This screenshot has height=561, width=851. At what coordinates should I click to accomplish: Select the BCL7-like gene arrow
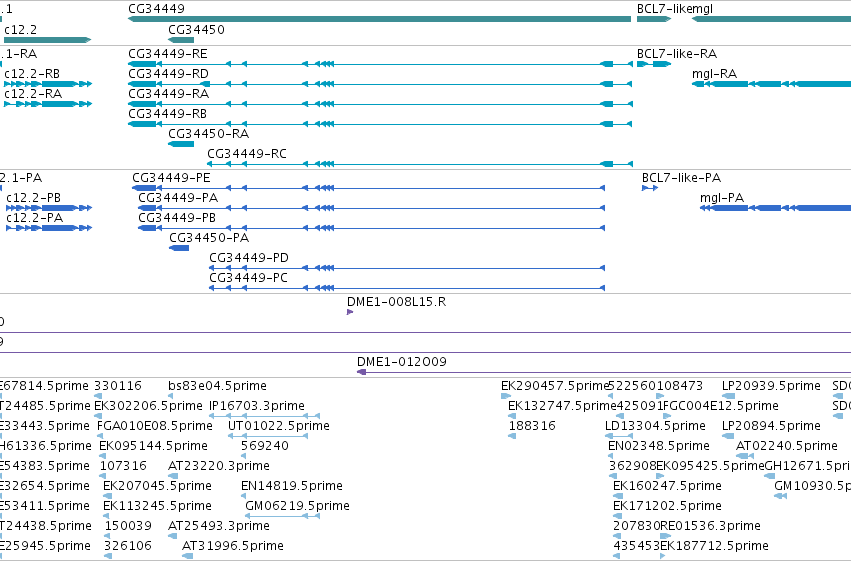[654, 19]
